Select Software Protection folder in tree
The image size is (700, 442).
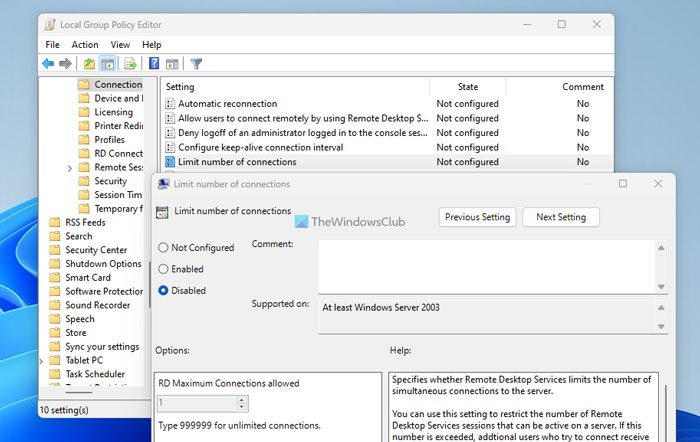coord(104,292)
